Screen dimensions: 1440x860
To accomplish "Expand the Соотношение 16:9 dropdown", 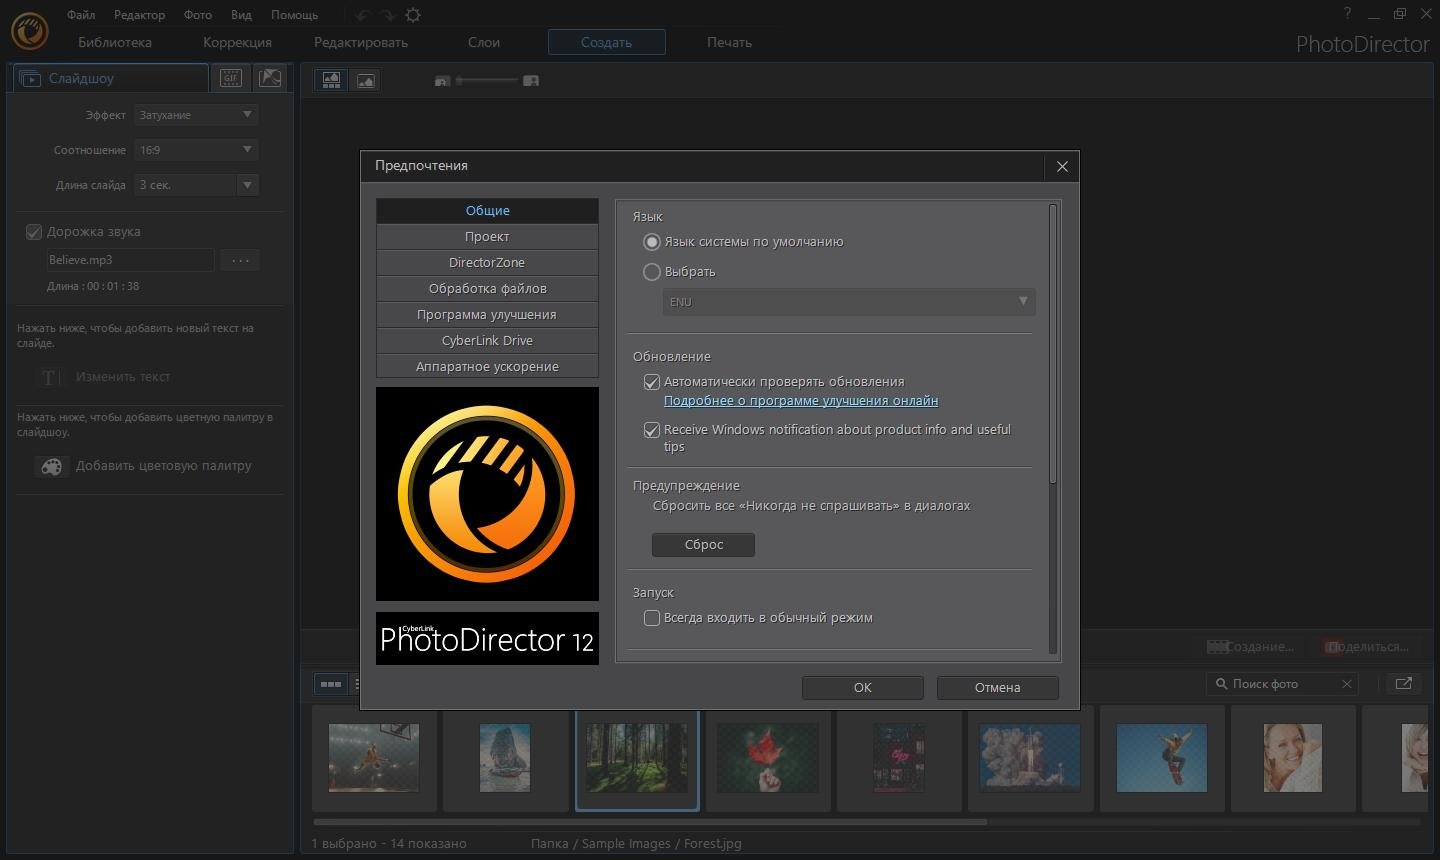I will [196, 150].
